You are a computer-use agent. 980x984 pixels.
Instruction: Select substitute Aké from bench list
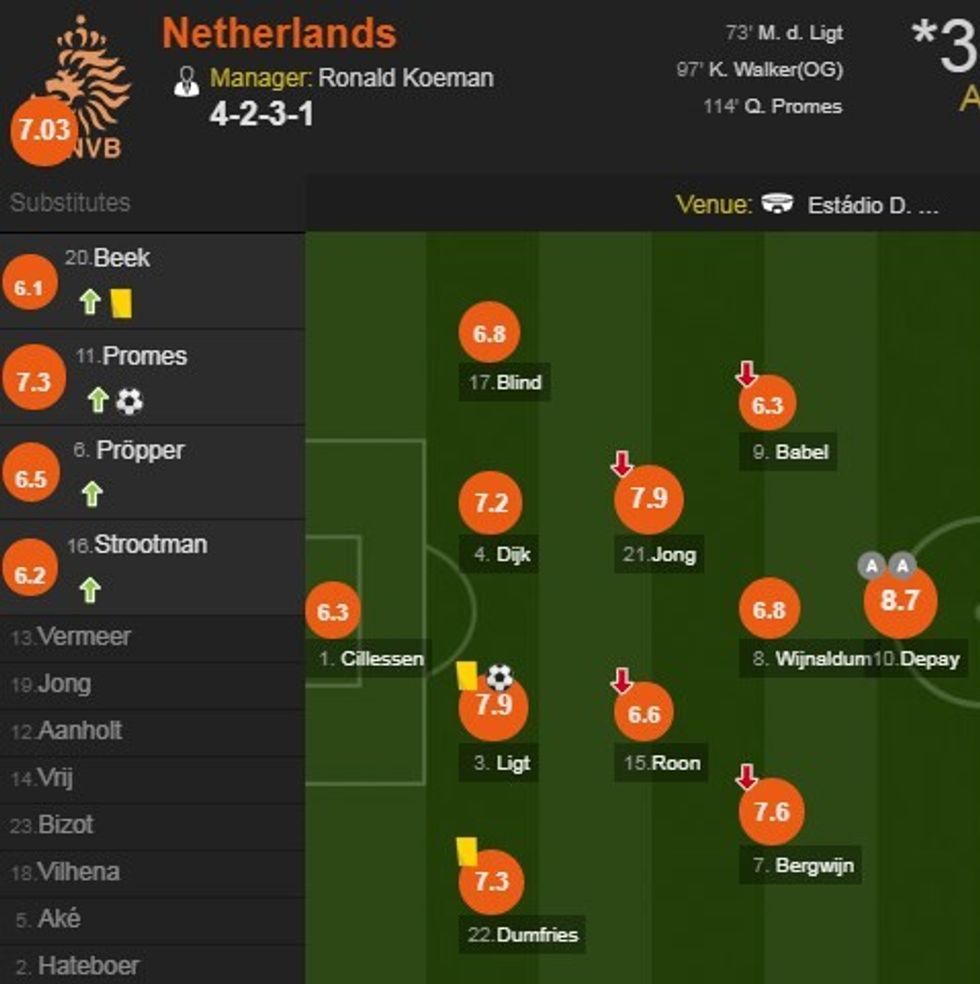point(58,919)
